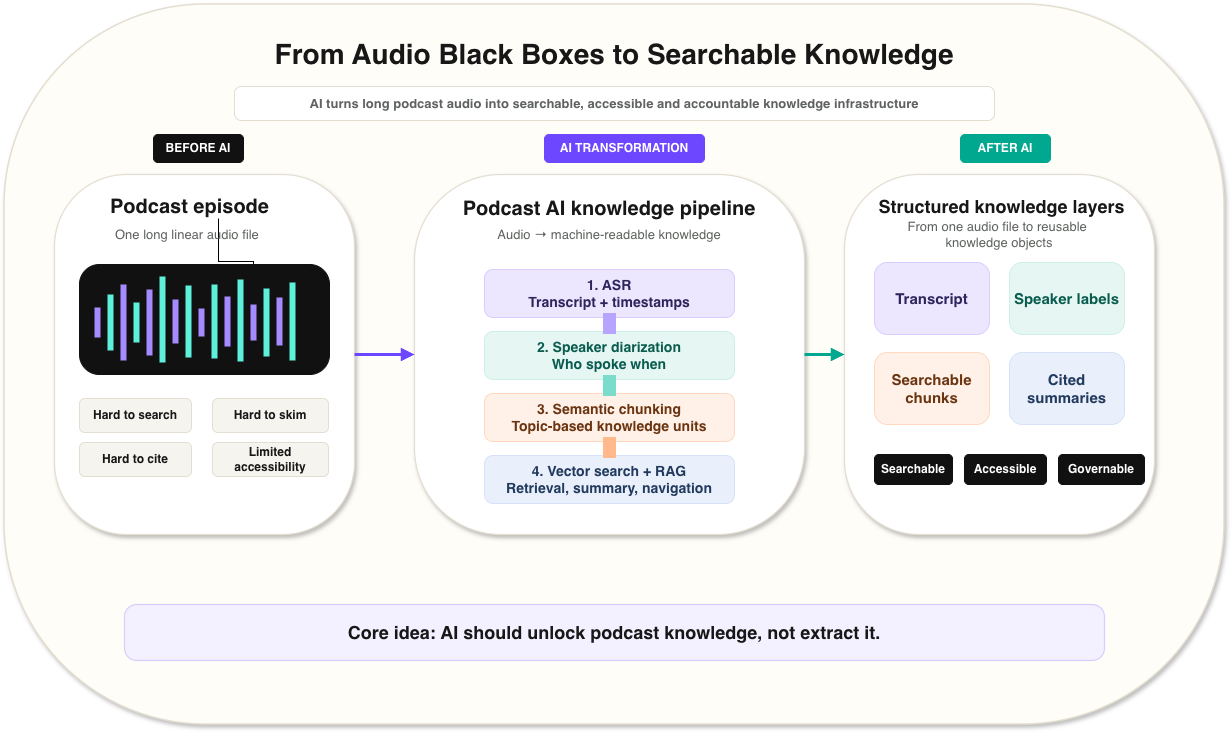Viewport: 1232px width, 733px height.
Task: Select the Audio → machine-readable knowledge caption
Action: 609,235
